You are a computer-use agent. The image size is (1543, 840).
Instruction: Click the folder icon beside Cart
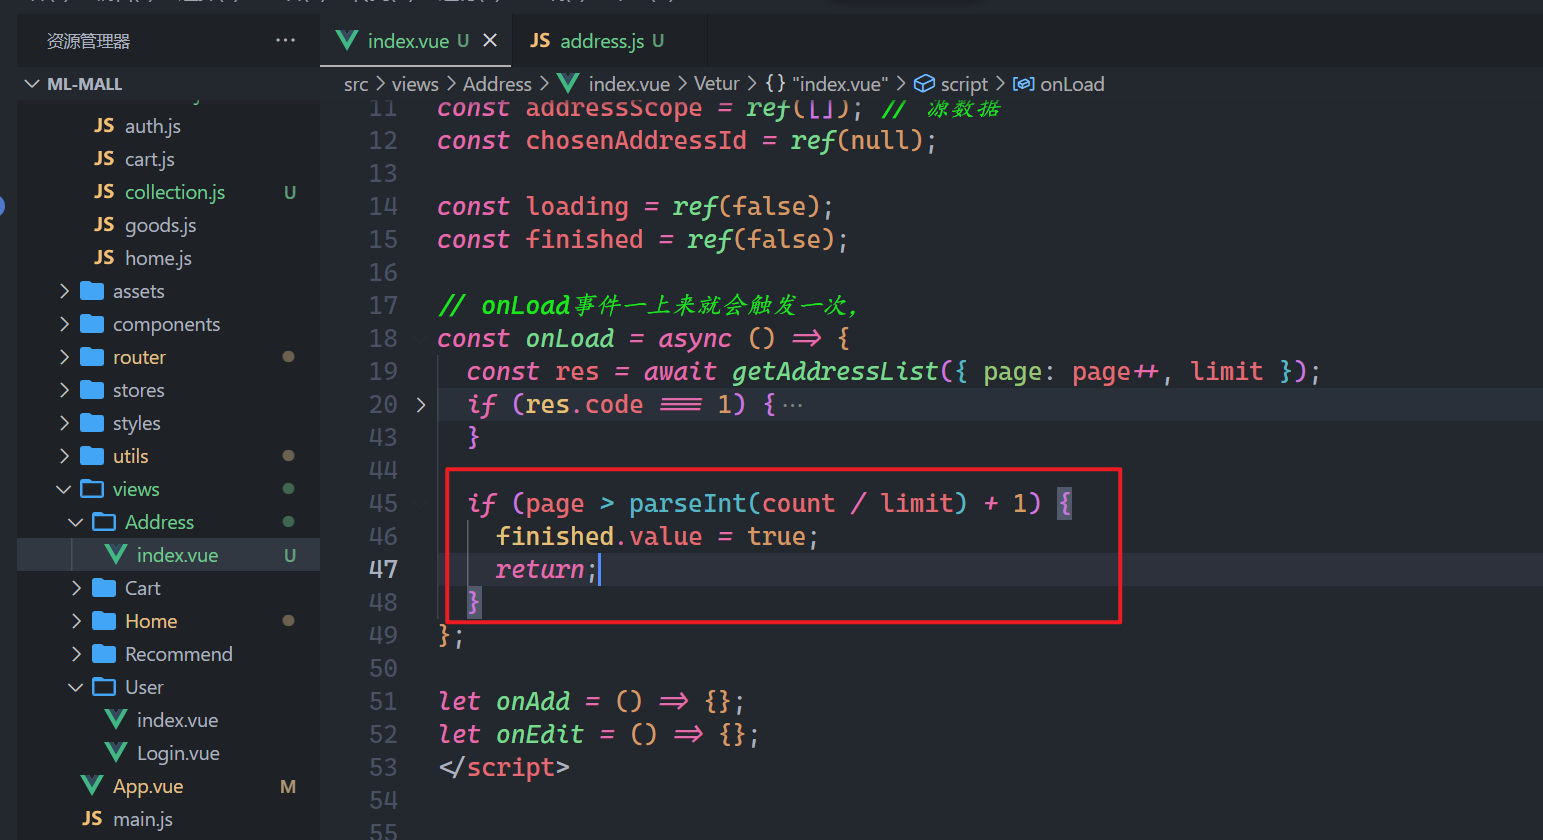coord(104,588)
